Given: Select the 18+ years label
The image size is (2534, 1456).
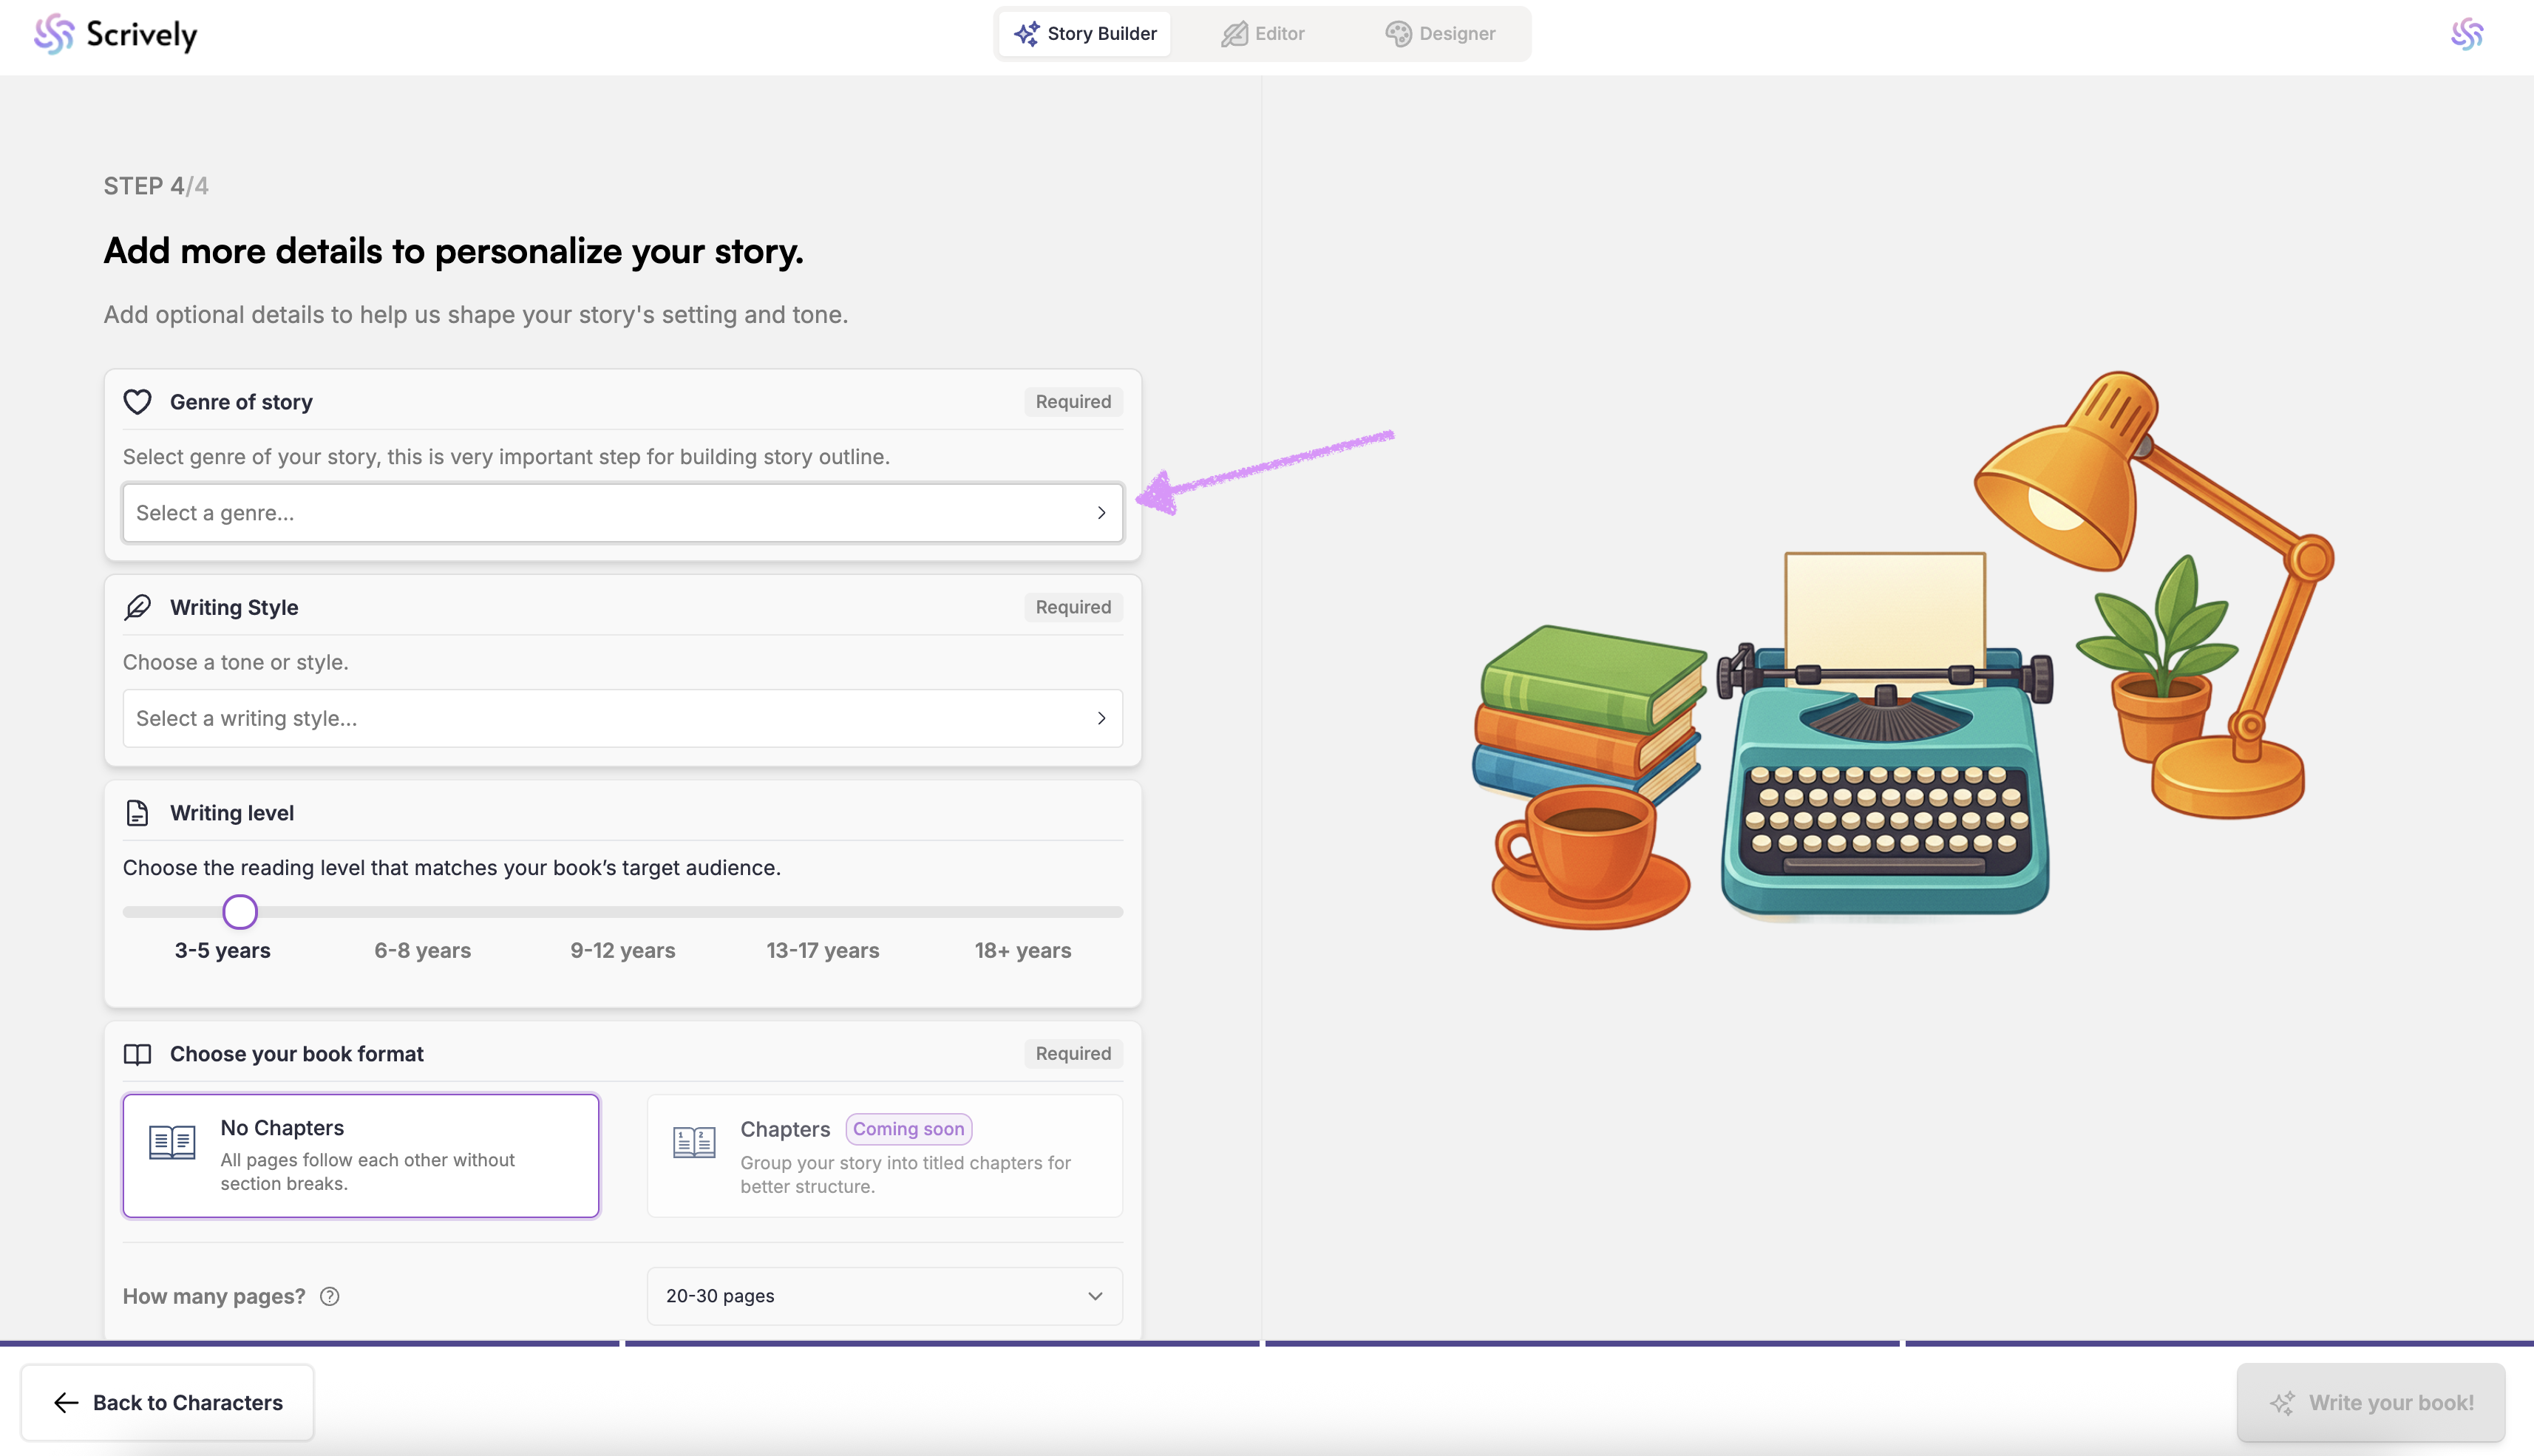Looking at the screenshot, I should (1022, 950).
